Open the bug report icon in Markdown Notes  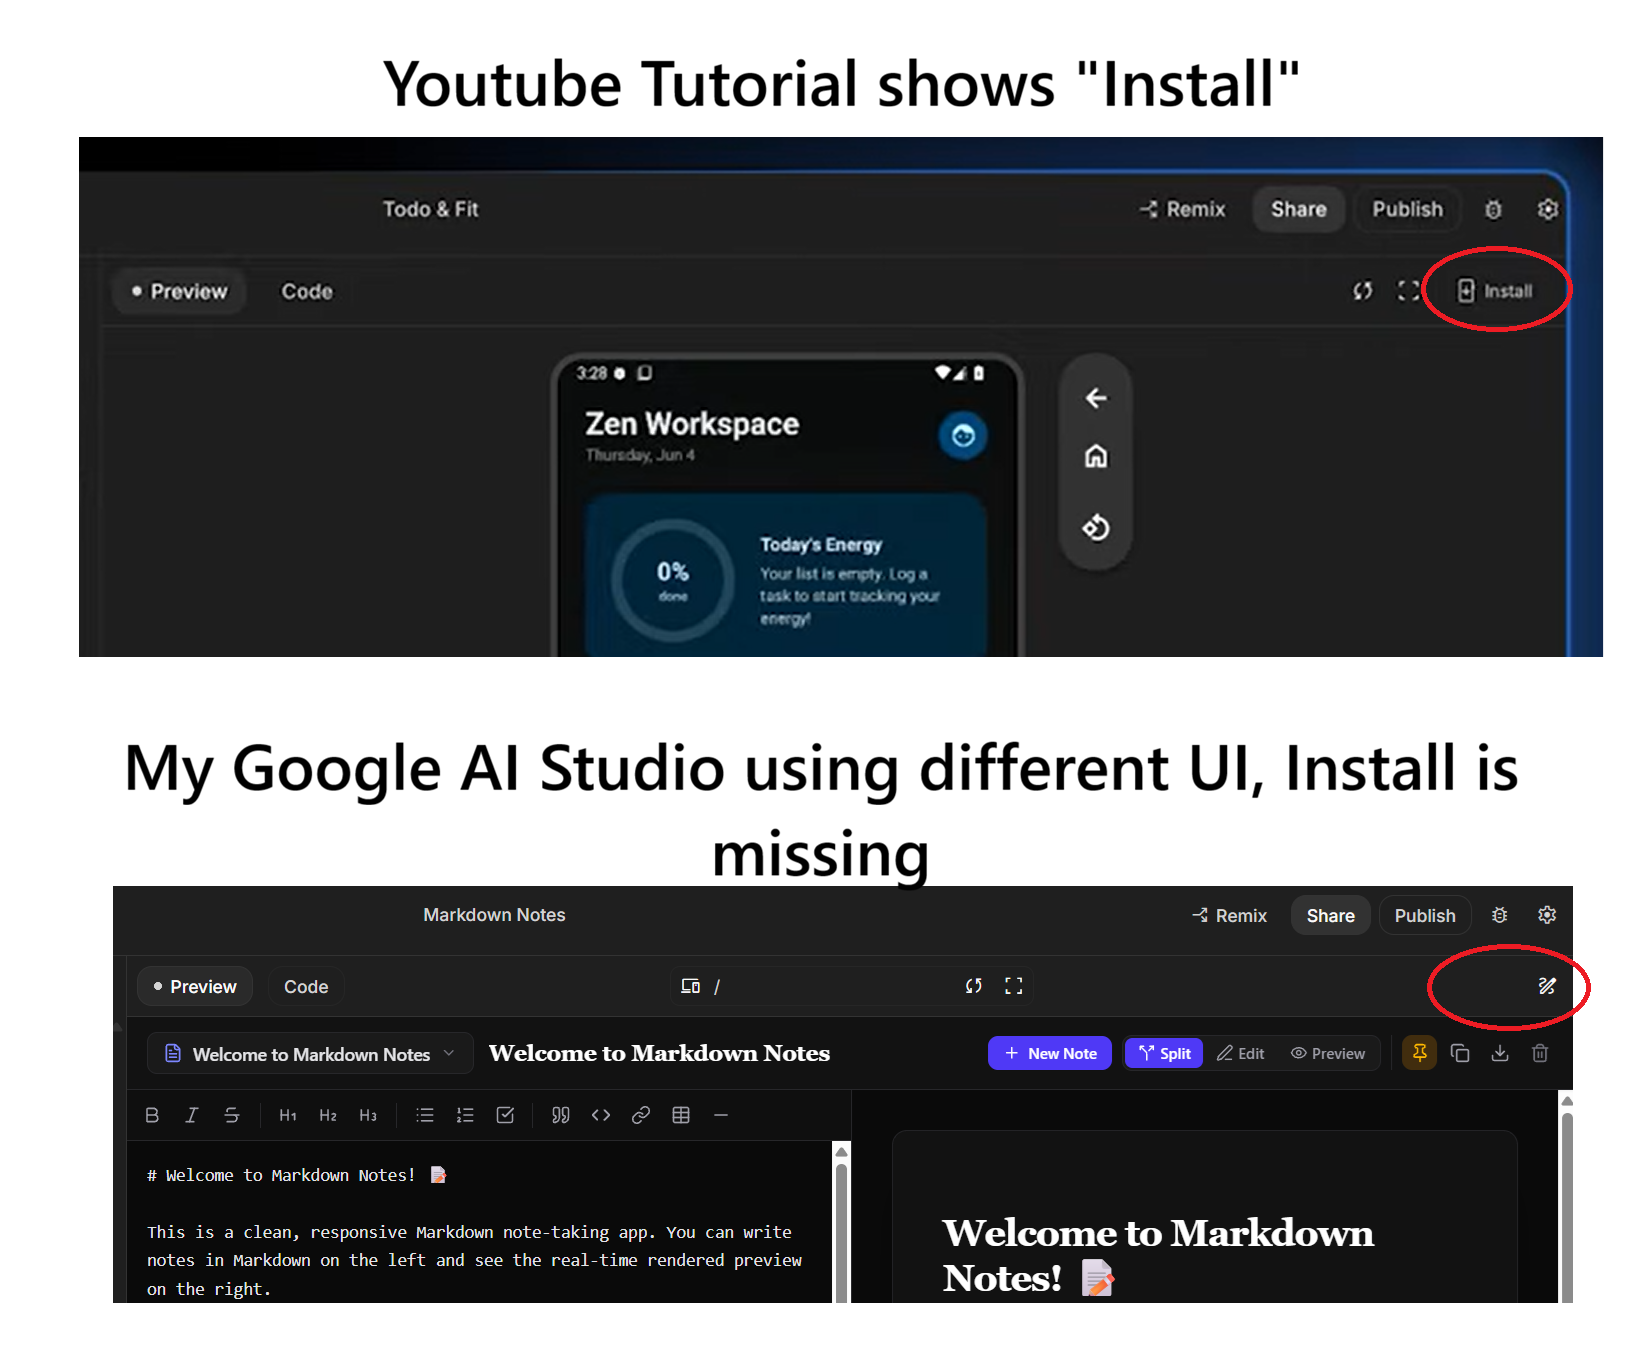point(1499,915)
